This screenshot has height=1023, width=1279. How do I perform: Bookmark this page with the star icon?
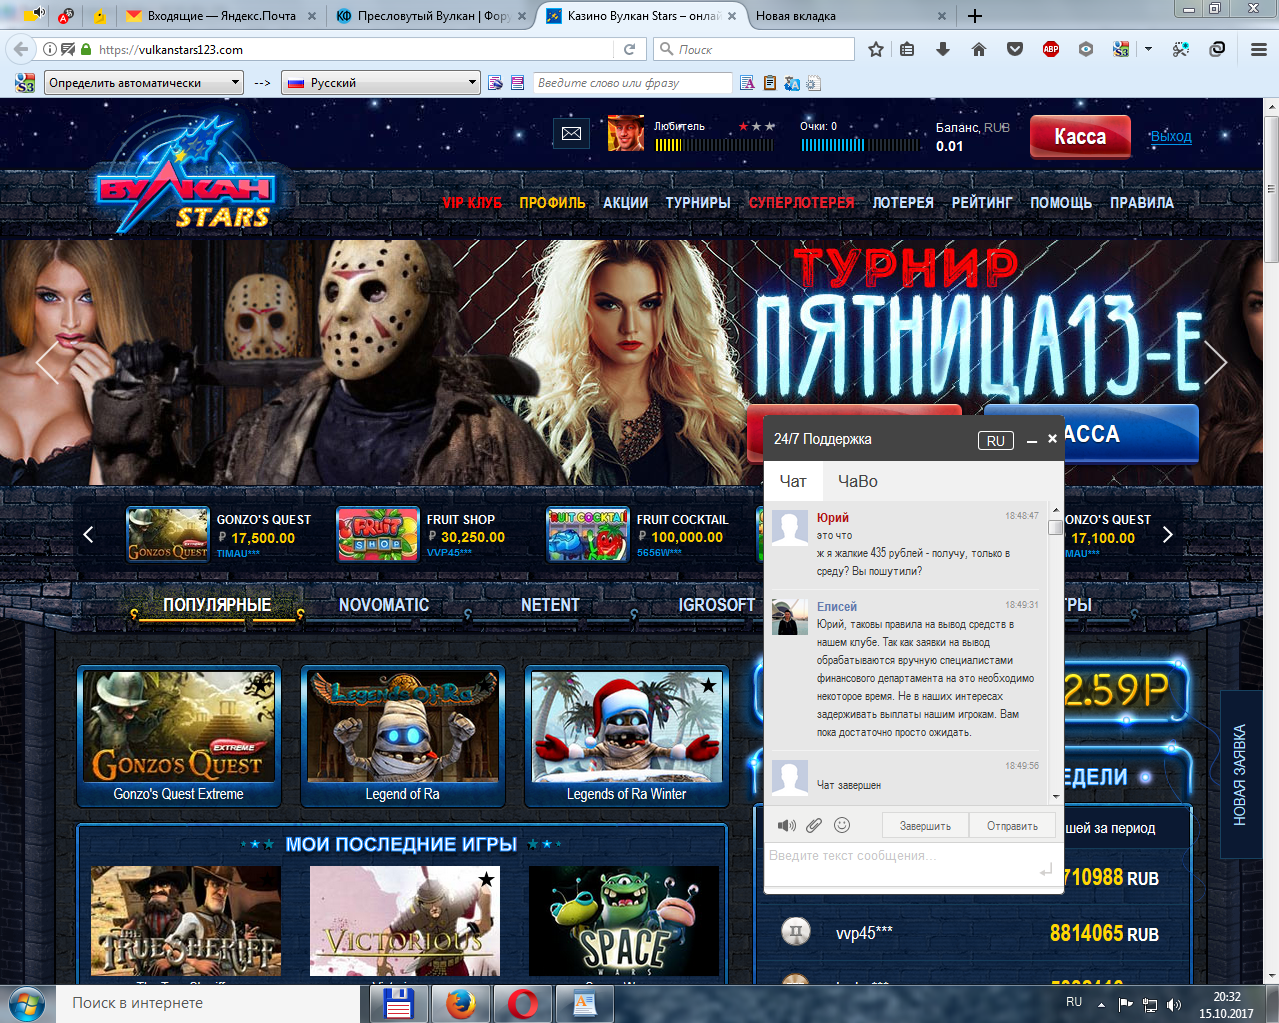coord(876,49)
